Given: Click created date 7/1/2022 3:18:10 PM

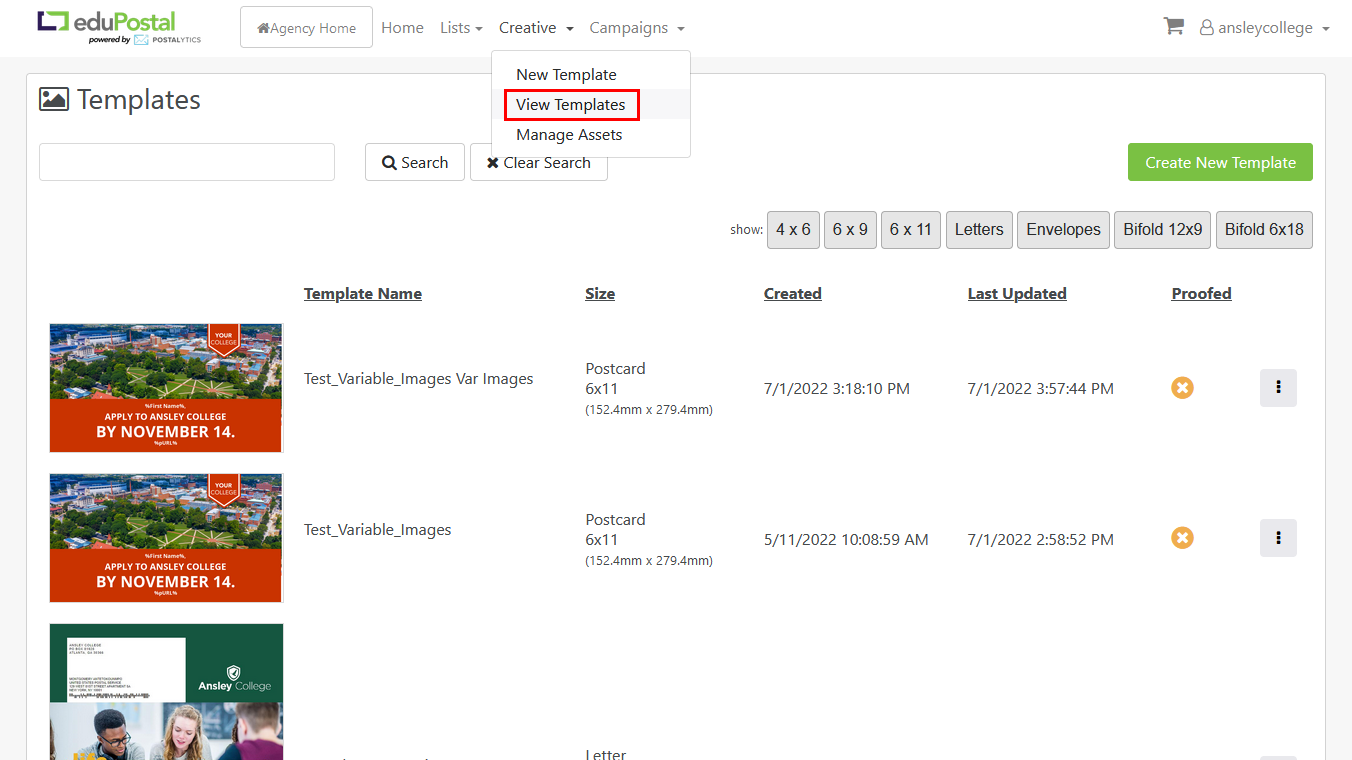Looking at the screenshot, I should (837, 389).
